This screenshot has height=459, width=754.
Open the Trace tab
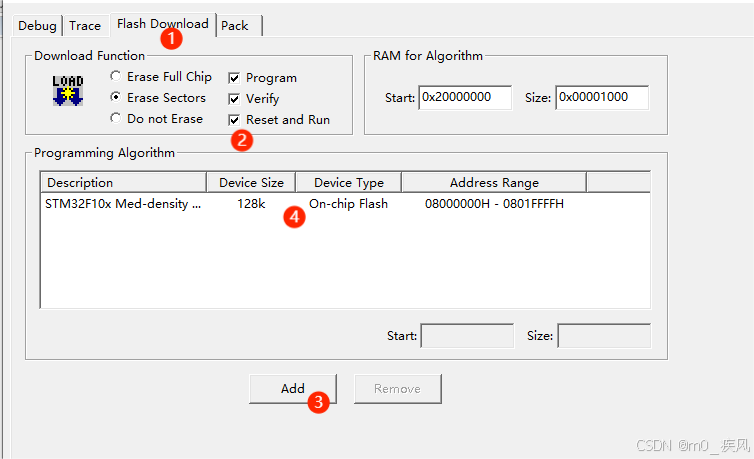85,25
